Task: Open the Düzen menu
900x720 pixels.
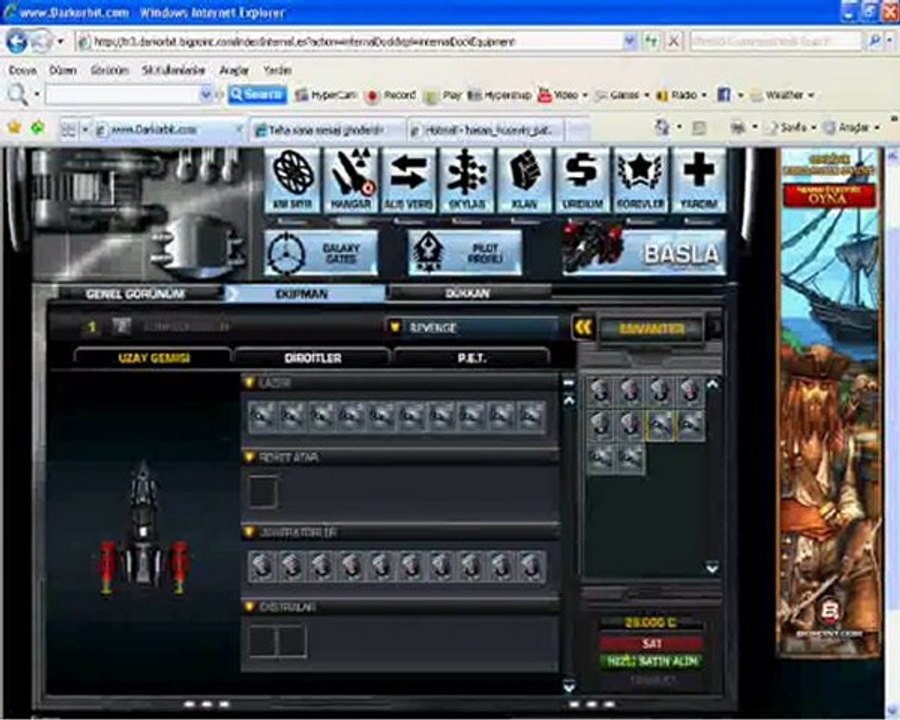Action: point(63,70)
